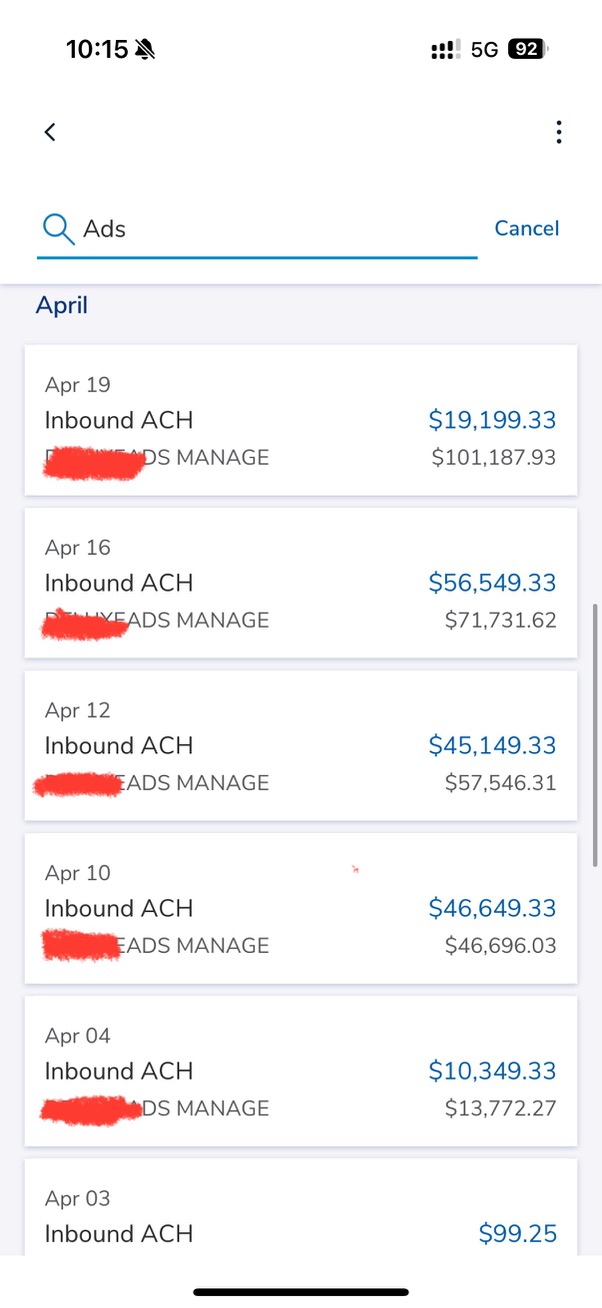Open the Apr 16 Inbound ACH transaction

coord(301,583)
